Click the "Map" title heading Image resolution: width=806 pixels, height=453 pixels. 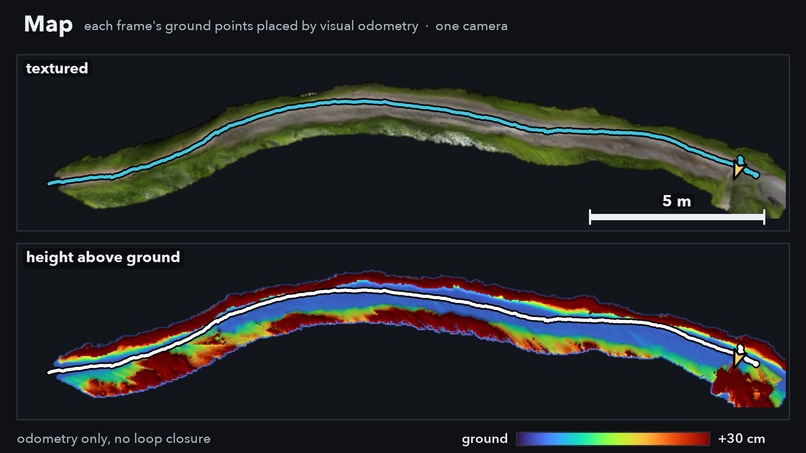tap(48, 24)
